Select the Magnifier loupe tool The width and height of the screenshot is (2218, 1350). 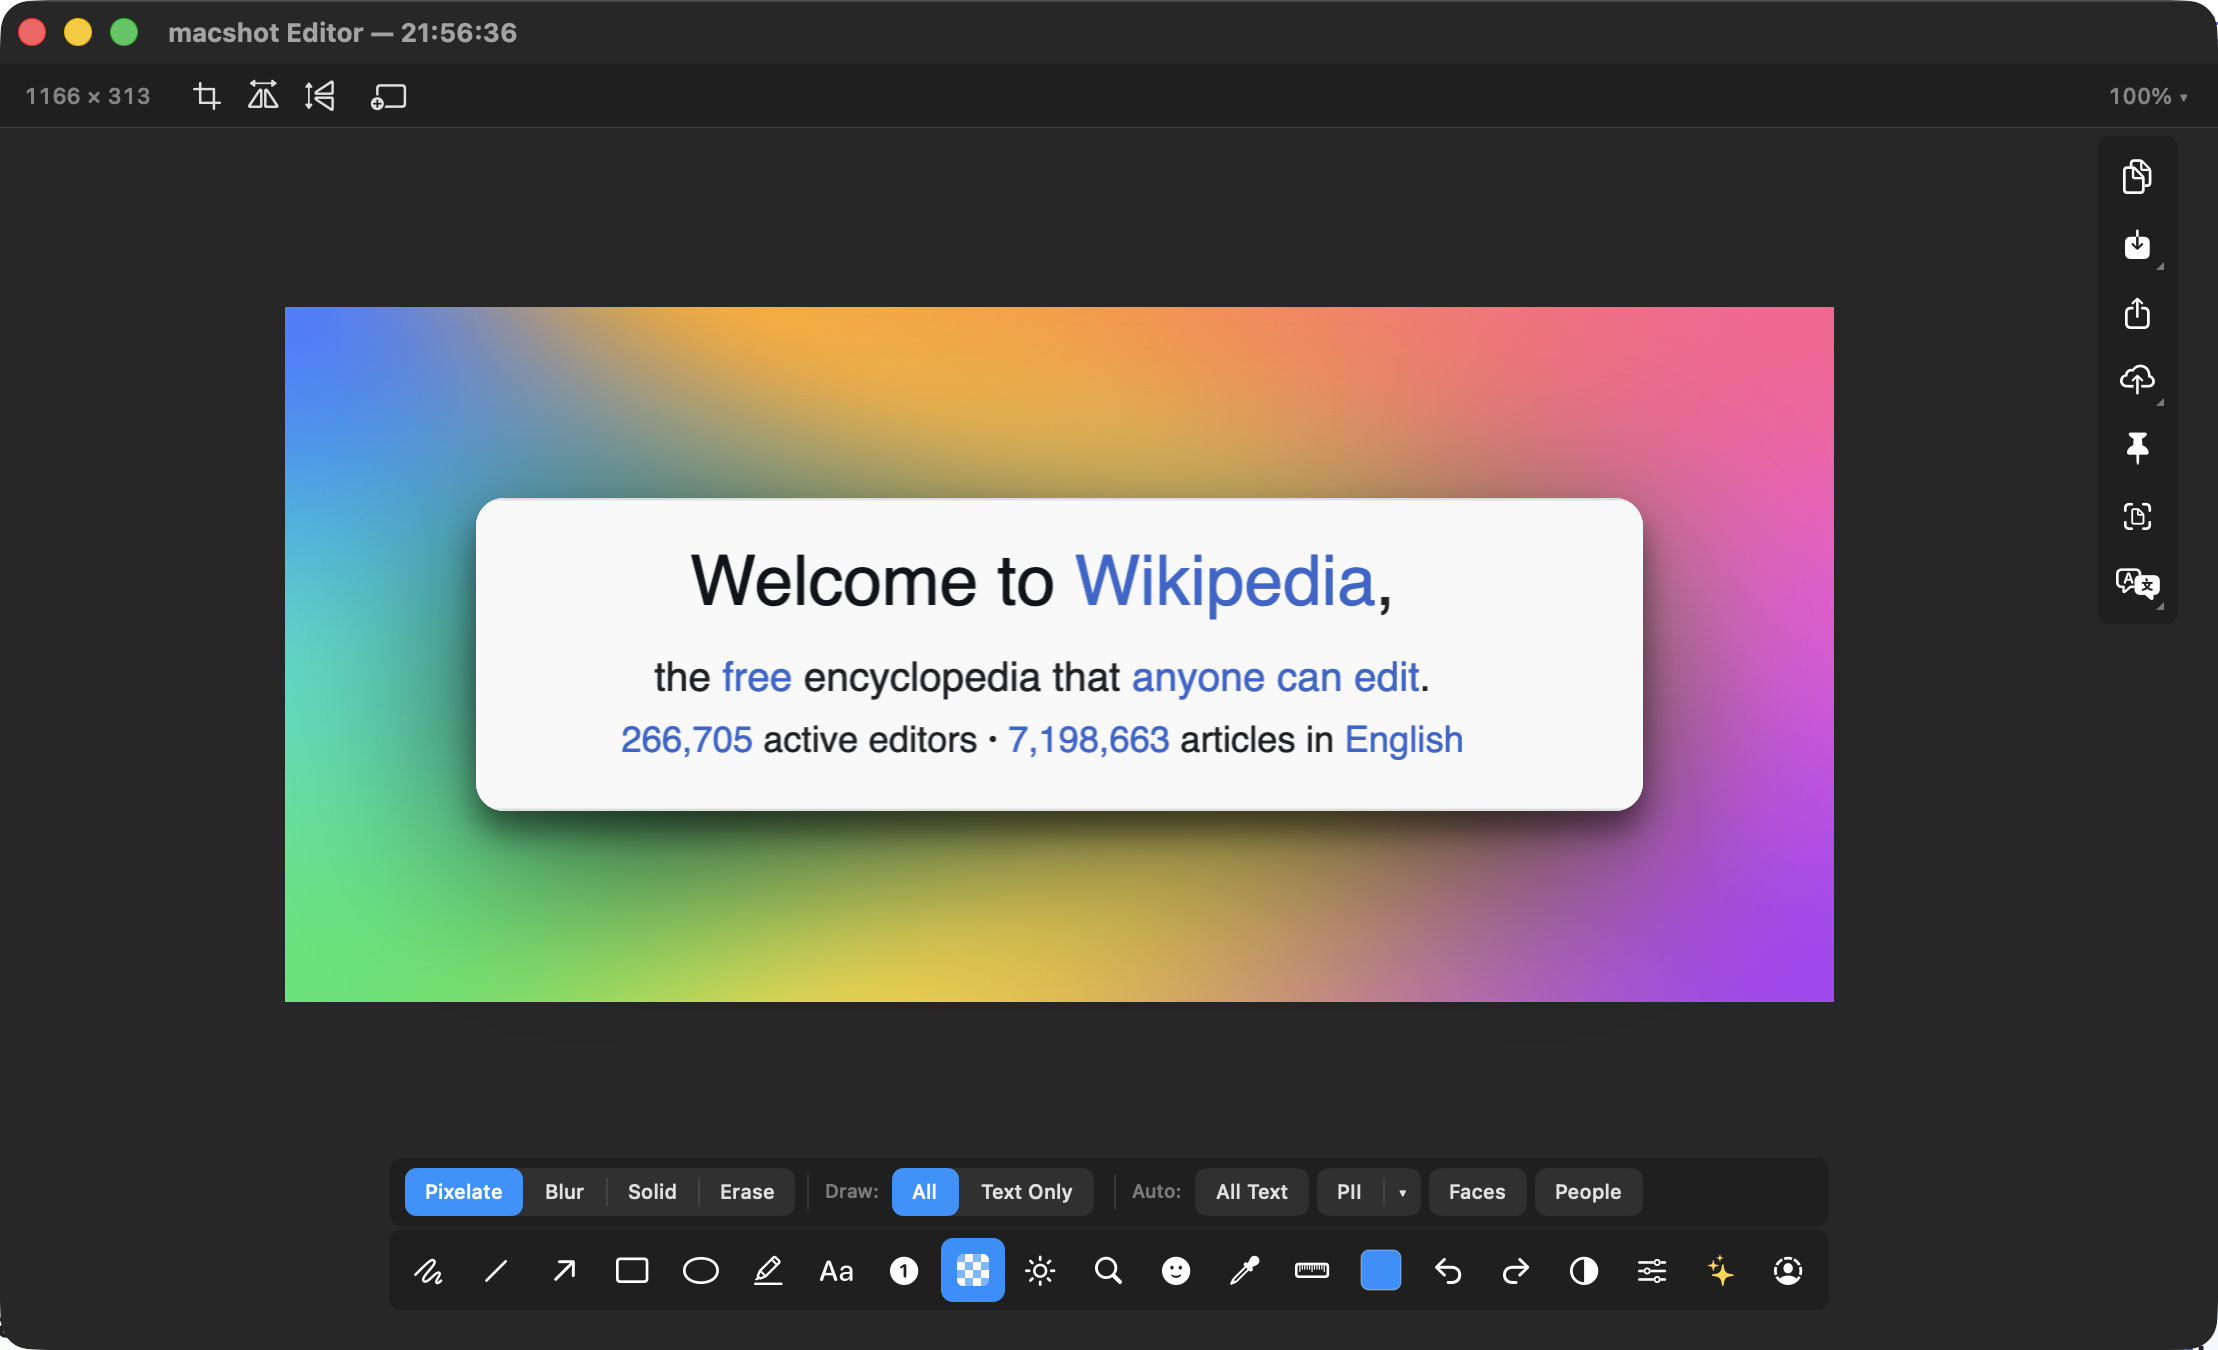(x=1108, y=1271)
